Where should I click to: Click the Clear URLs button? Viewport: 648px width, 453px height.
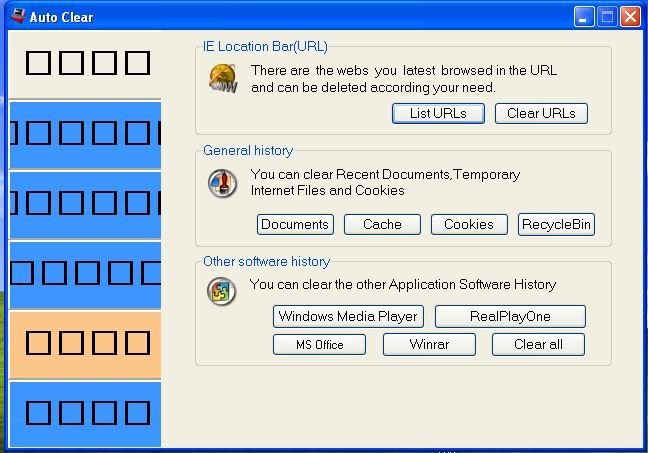coord(541,113)
